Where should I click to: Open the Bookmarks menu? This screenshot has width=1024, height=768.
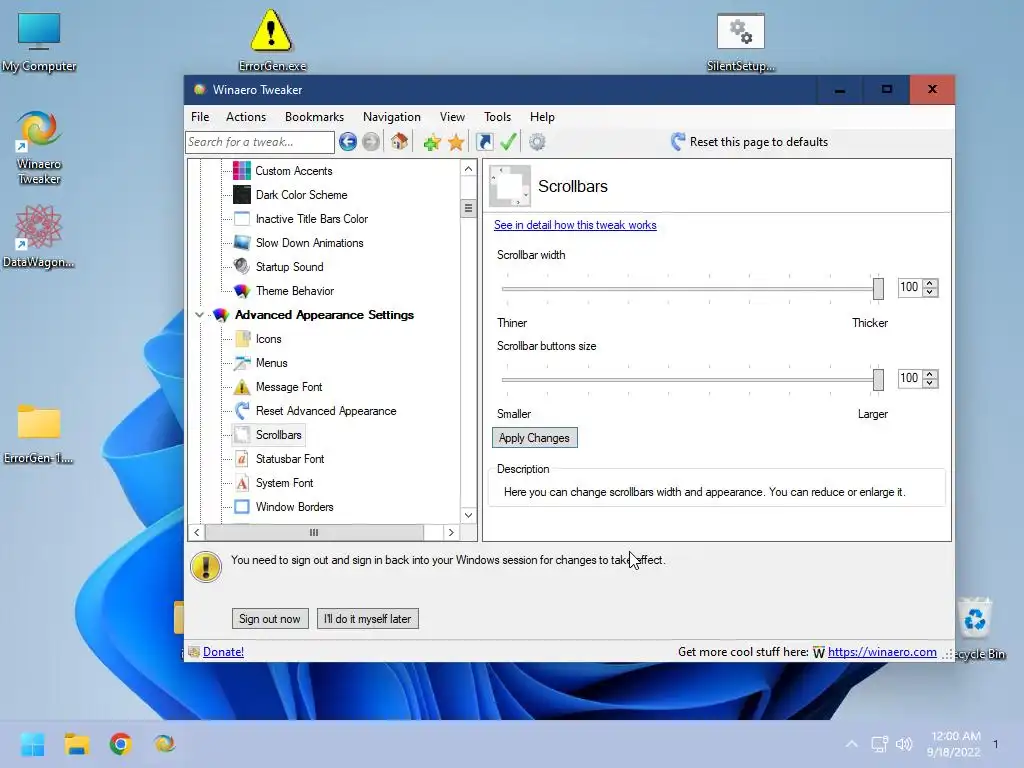[314, 117]
